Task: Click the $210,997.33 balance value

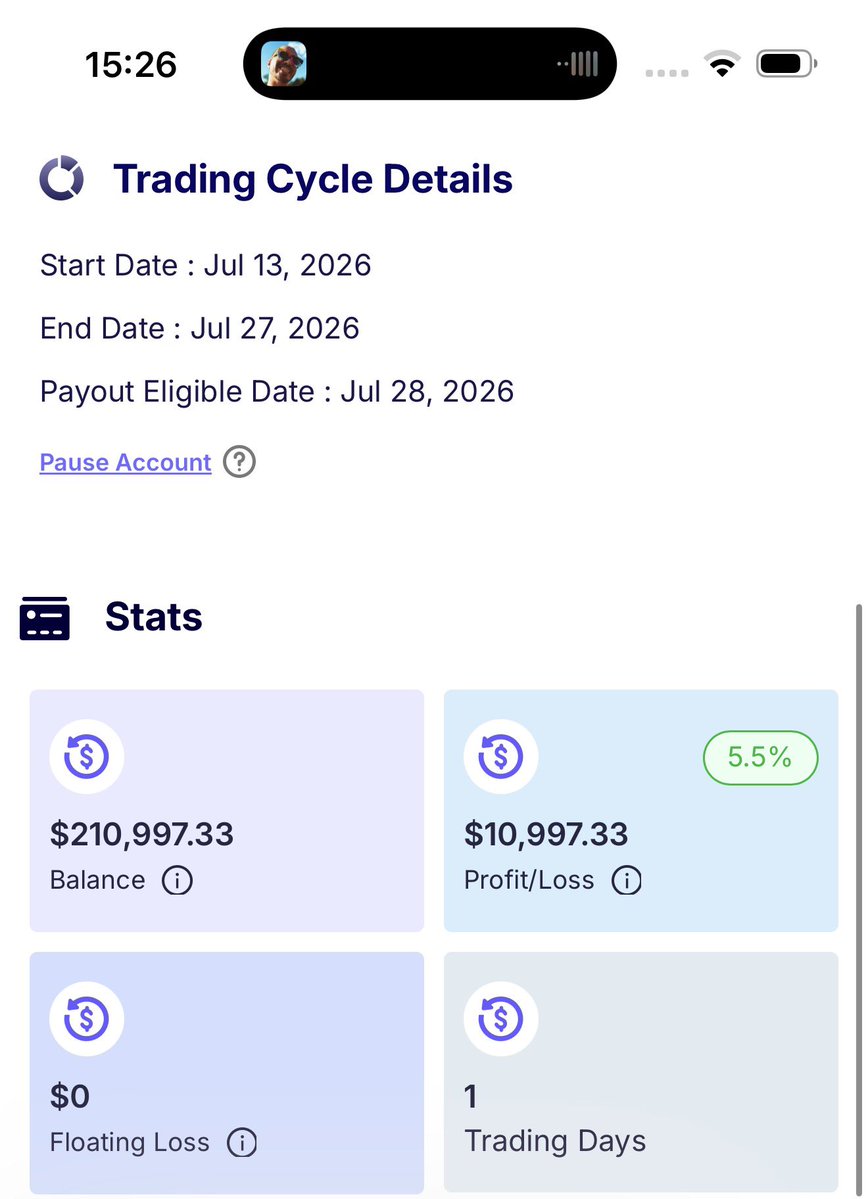Action: [x=141, y=834]
